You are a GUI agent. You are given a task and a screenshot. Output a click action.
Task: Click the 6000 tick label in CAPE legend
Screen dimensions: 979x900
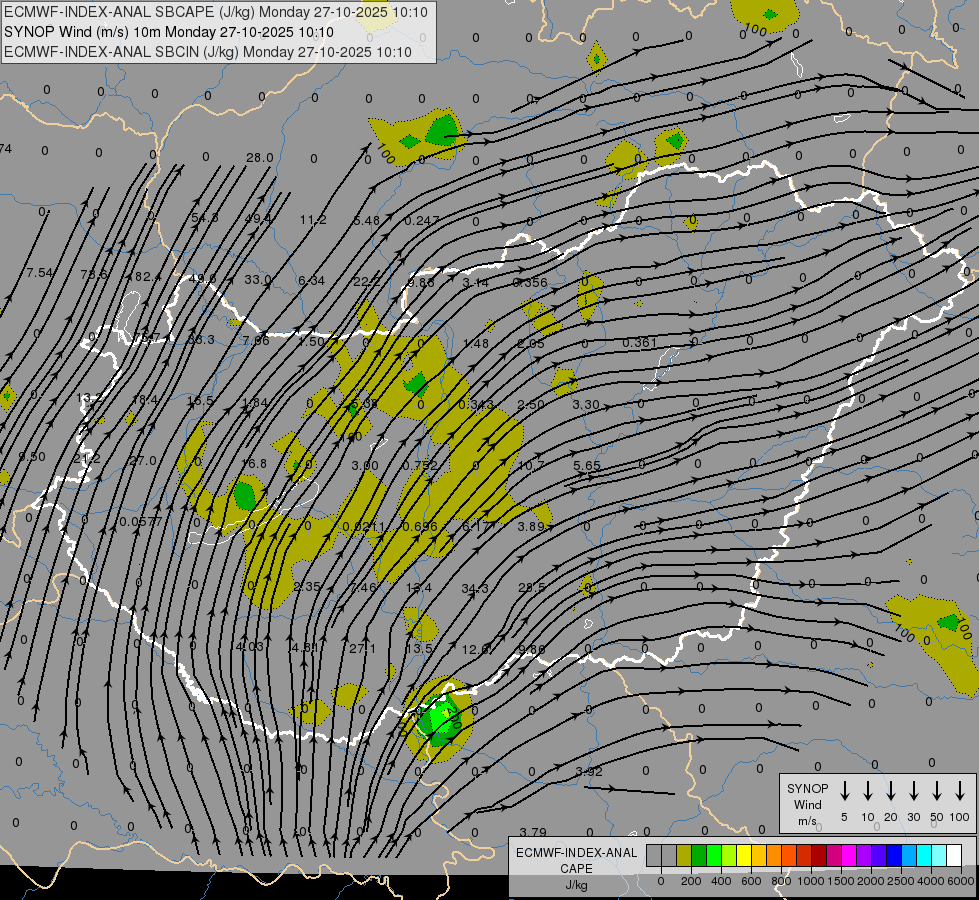[x=961, y=881]
